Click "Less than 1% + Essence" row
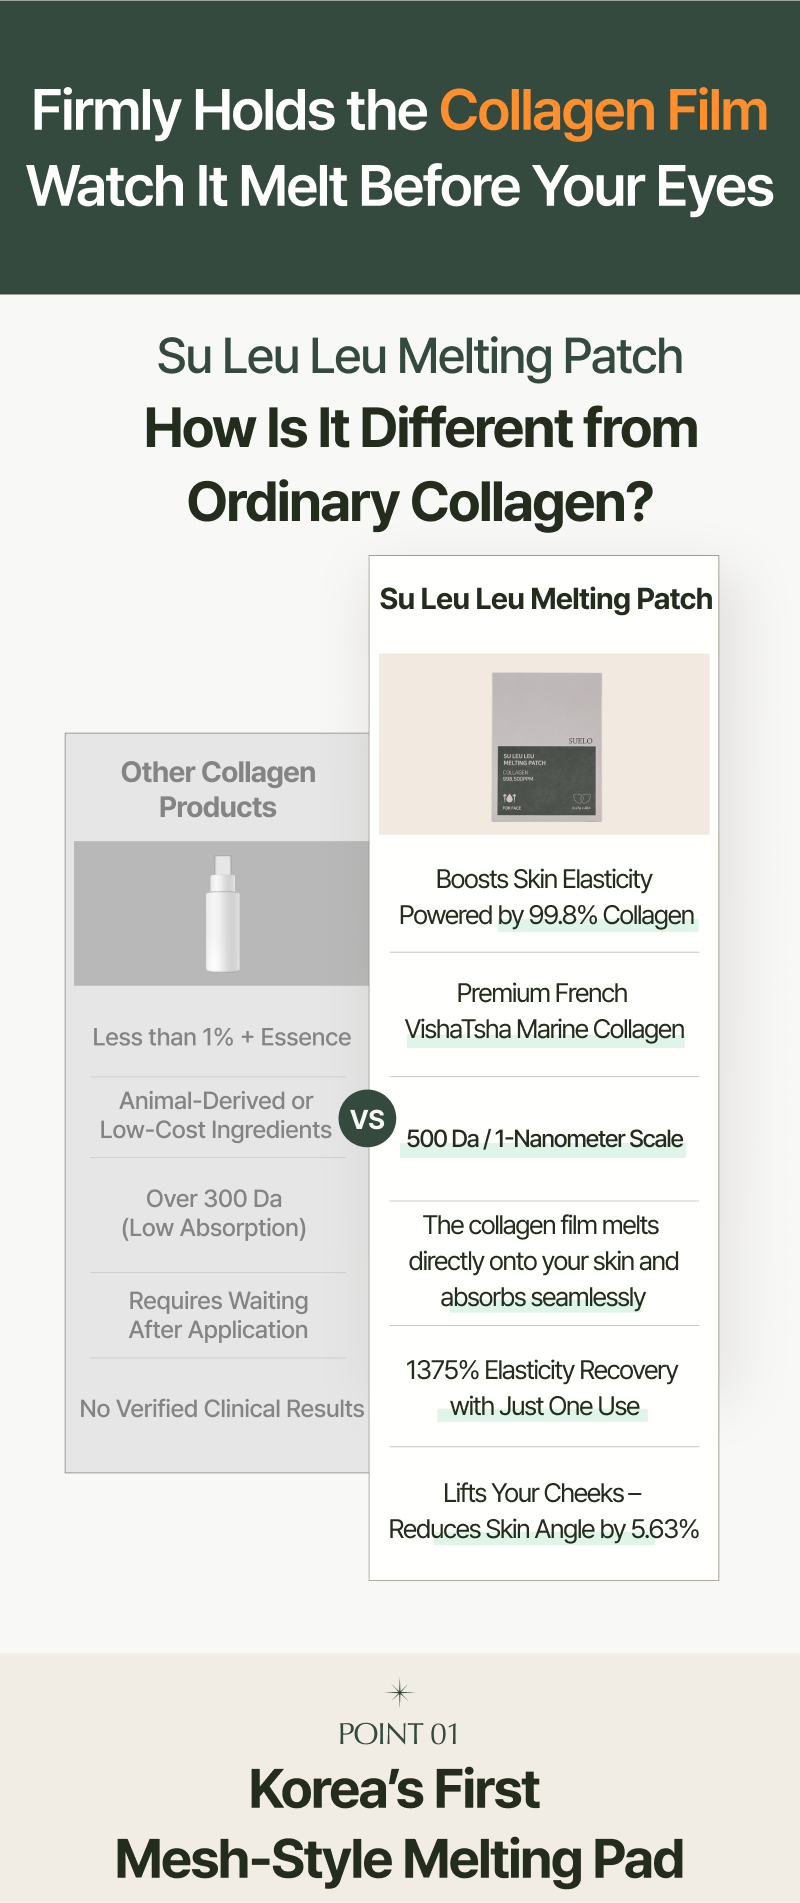 pos(222,1037)
